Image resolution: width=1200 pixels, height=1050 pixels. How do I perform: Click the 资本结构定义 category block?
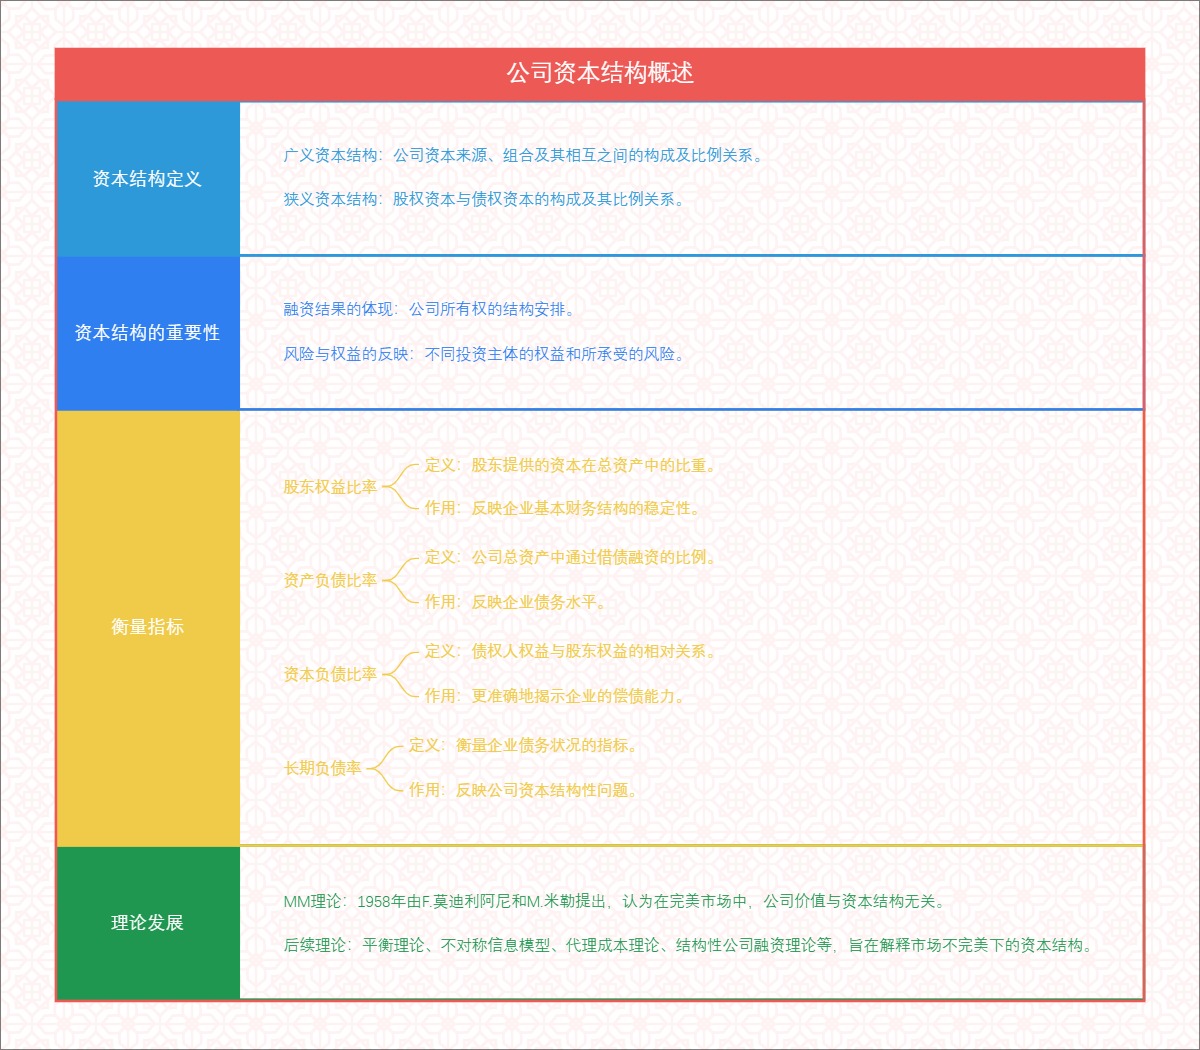pyautogui.click(x=148, y=177)
